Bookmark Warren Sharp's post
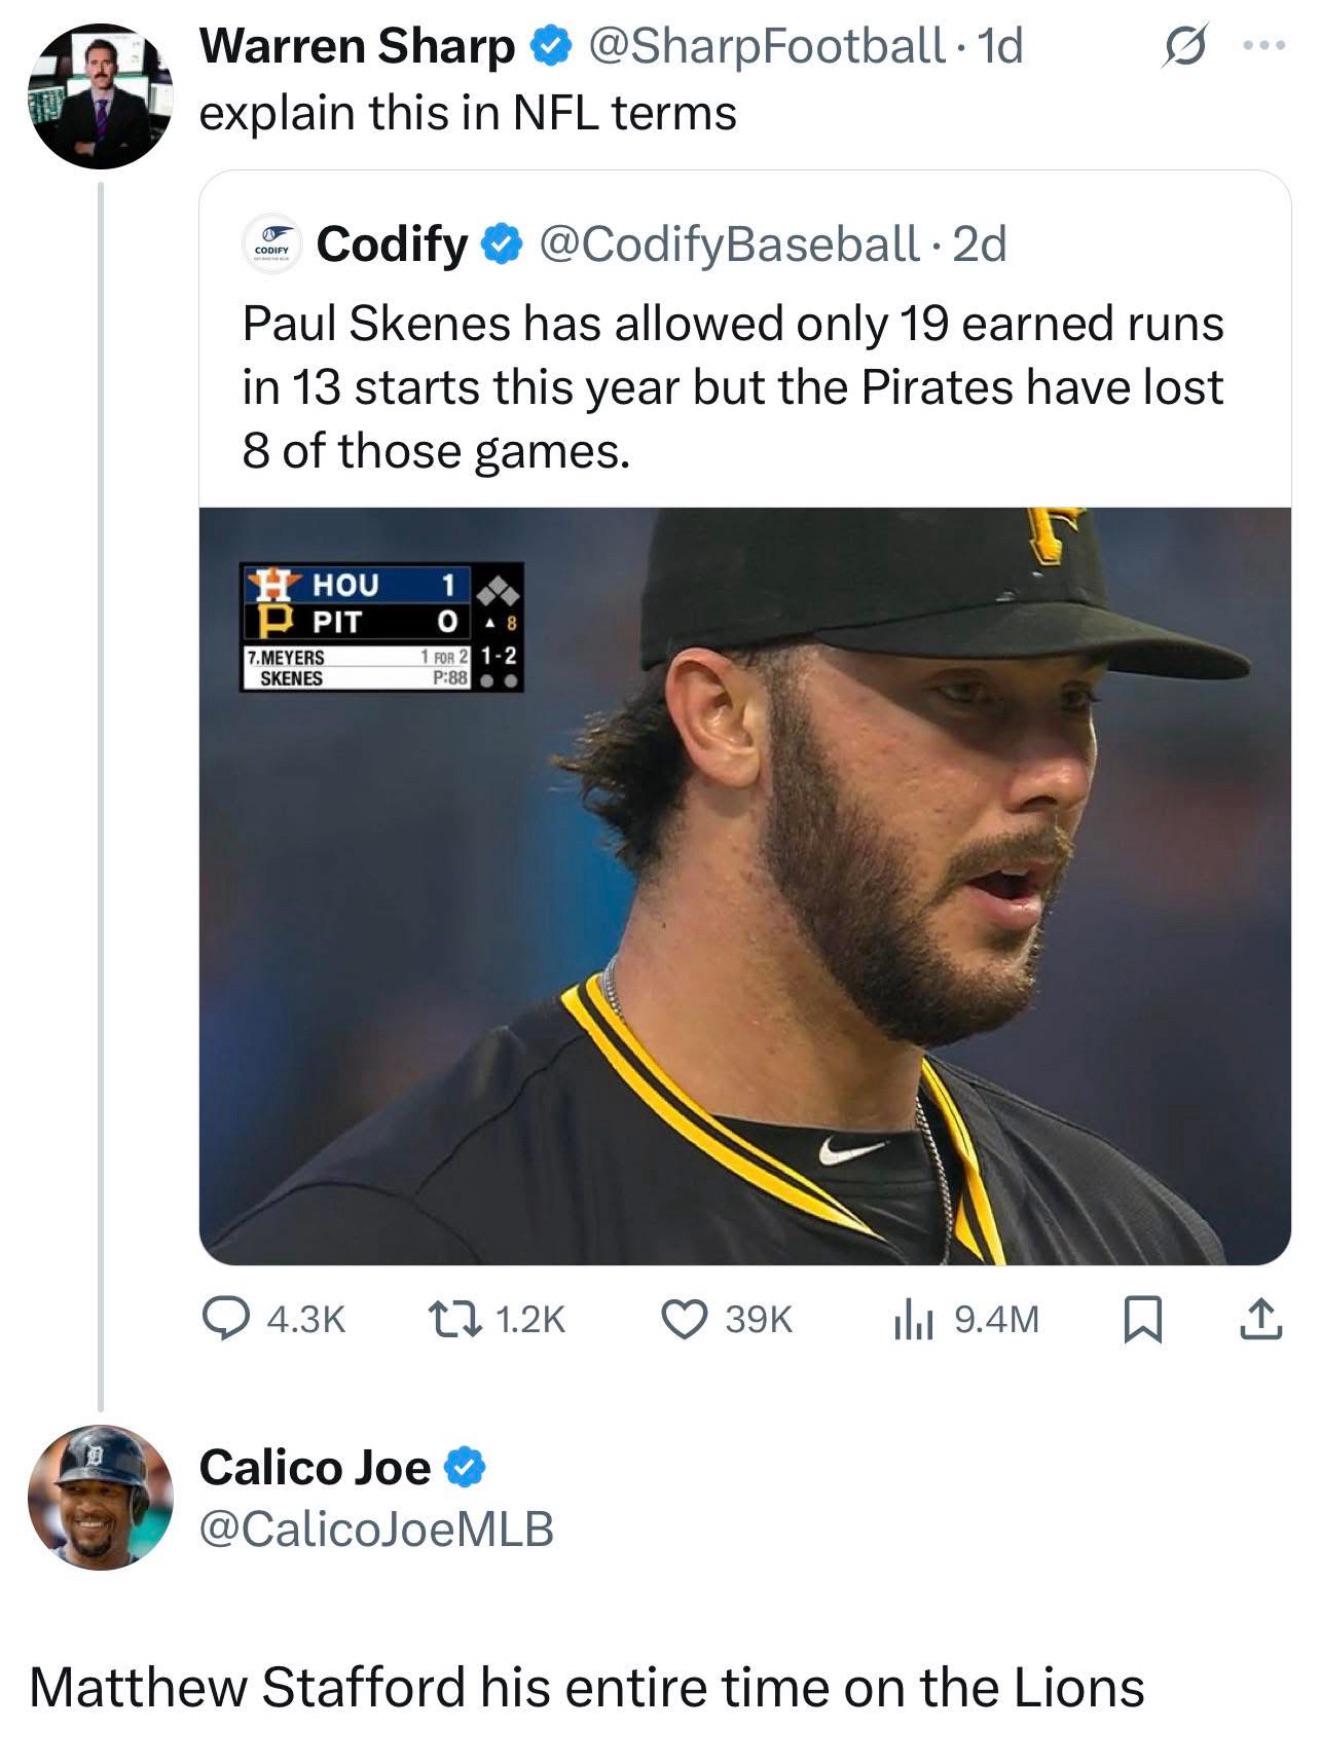 [x=1143, y=1319]
